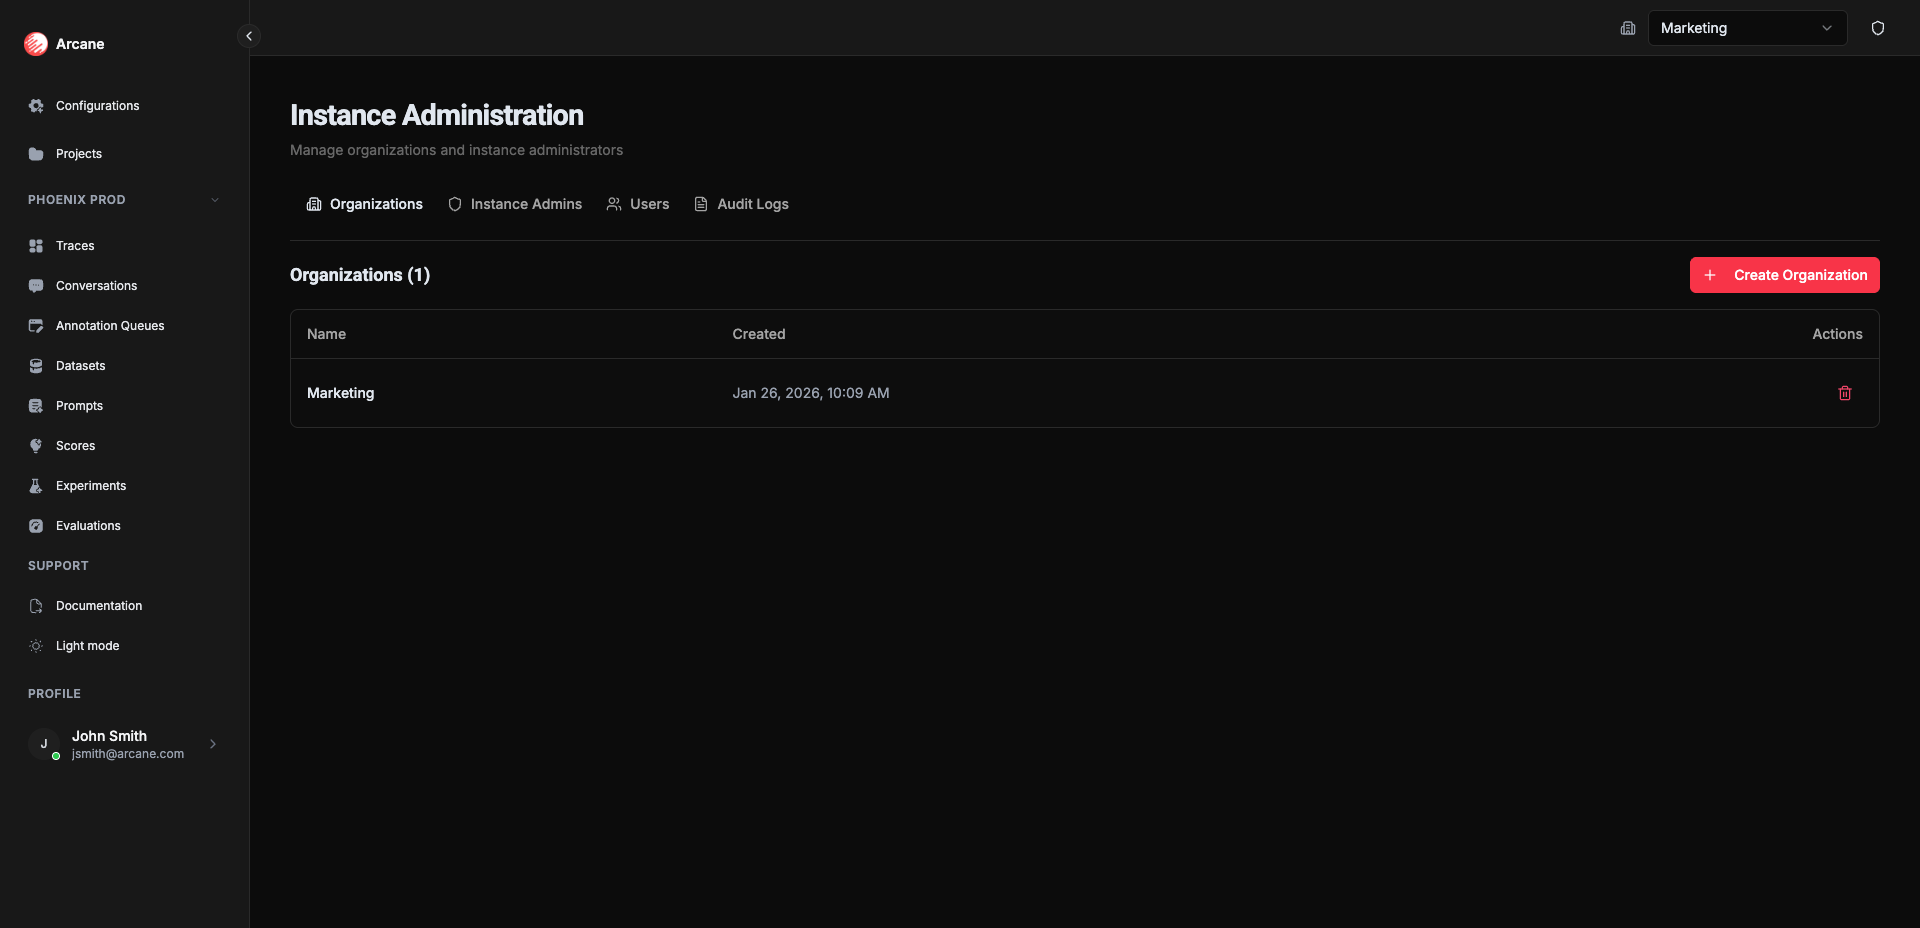Click the shield icon in top bar

click(x=1878, y=28)
